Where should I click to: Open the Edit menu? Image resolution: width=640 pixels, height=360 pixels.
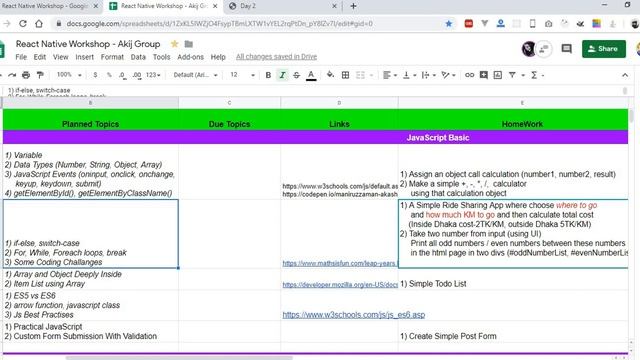[40, 57]
